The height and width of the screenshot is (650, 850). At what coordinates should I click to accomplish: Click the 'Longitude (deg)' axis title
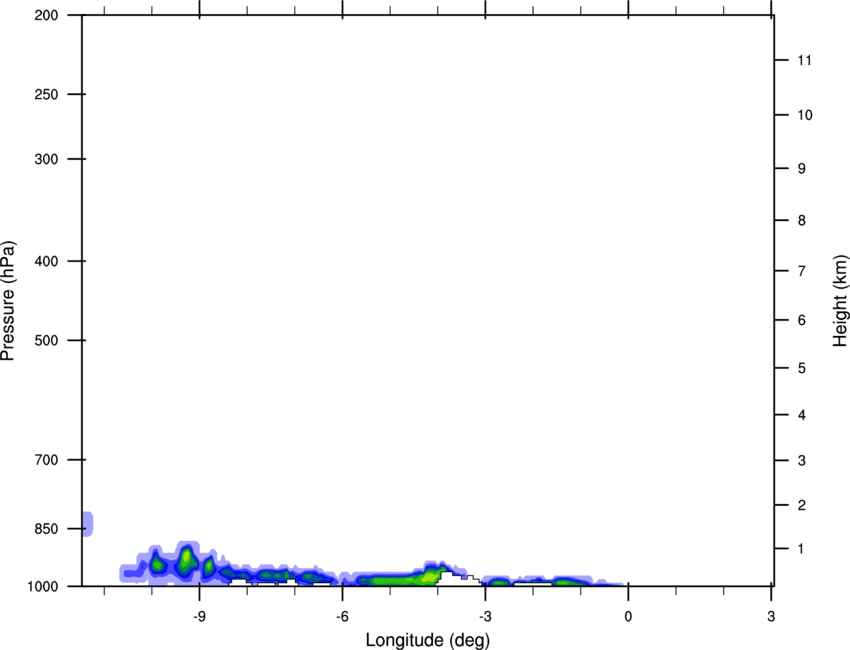click(x=428, y=640)
